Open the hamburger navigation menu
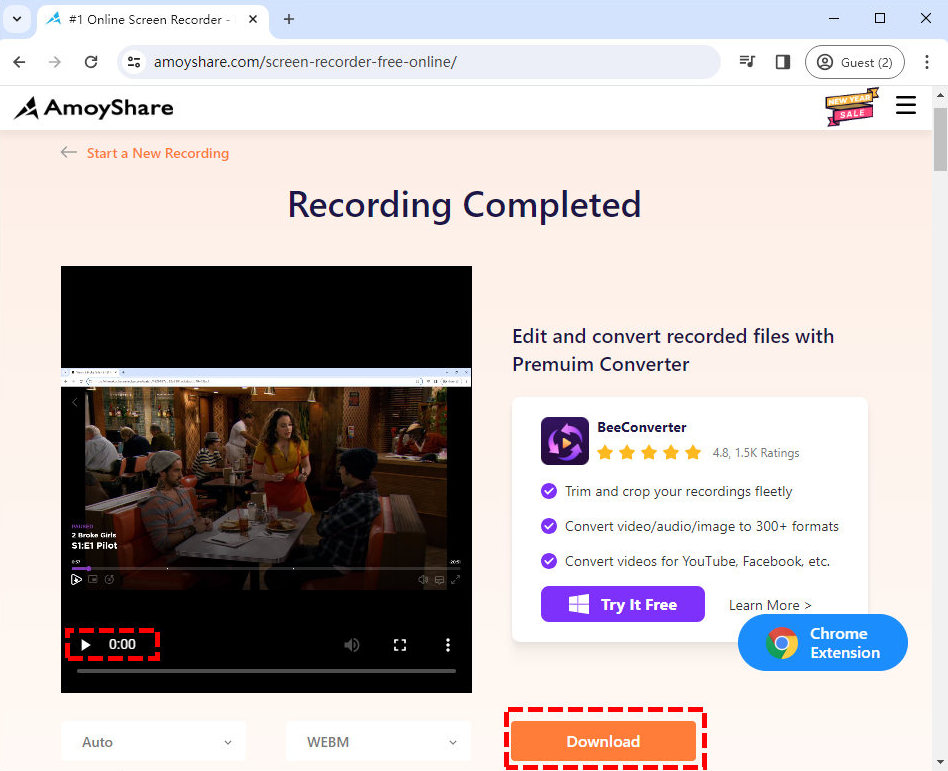This screenshot has height=771, width=948. click(906, 105)
